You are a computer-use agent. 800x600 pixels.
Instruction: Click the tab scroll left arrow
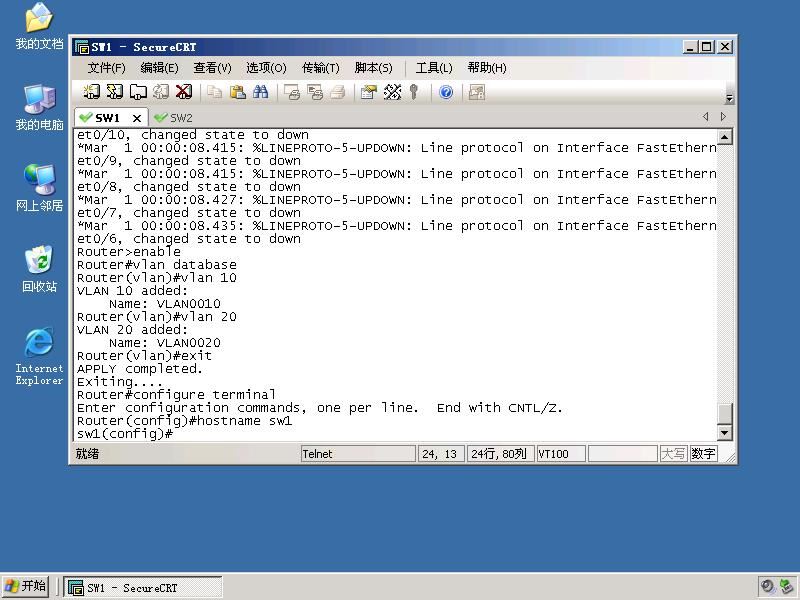tap(706, 117)
